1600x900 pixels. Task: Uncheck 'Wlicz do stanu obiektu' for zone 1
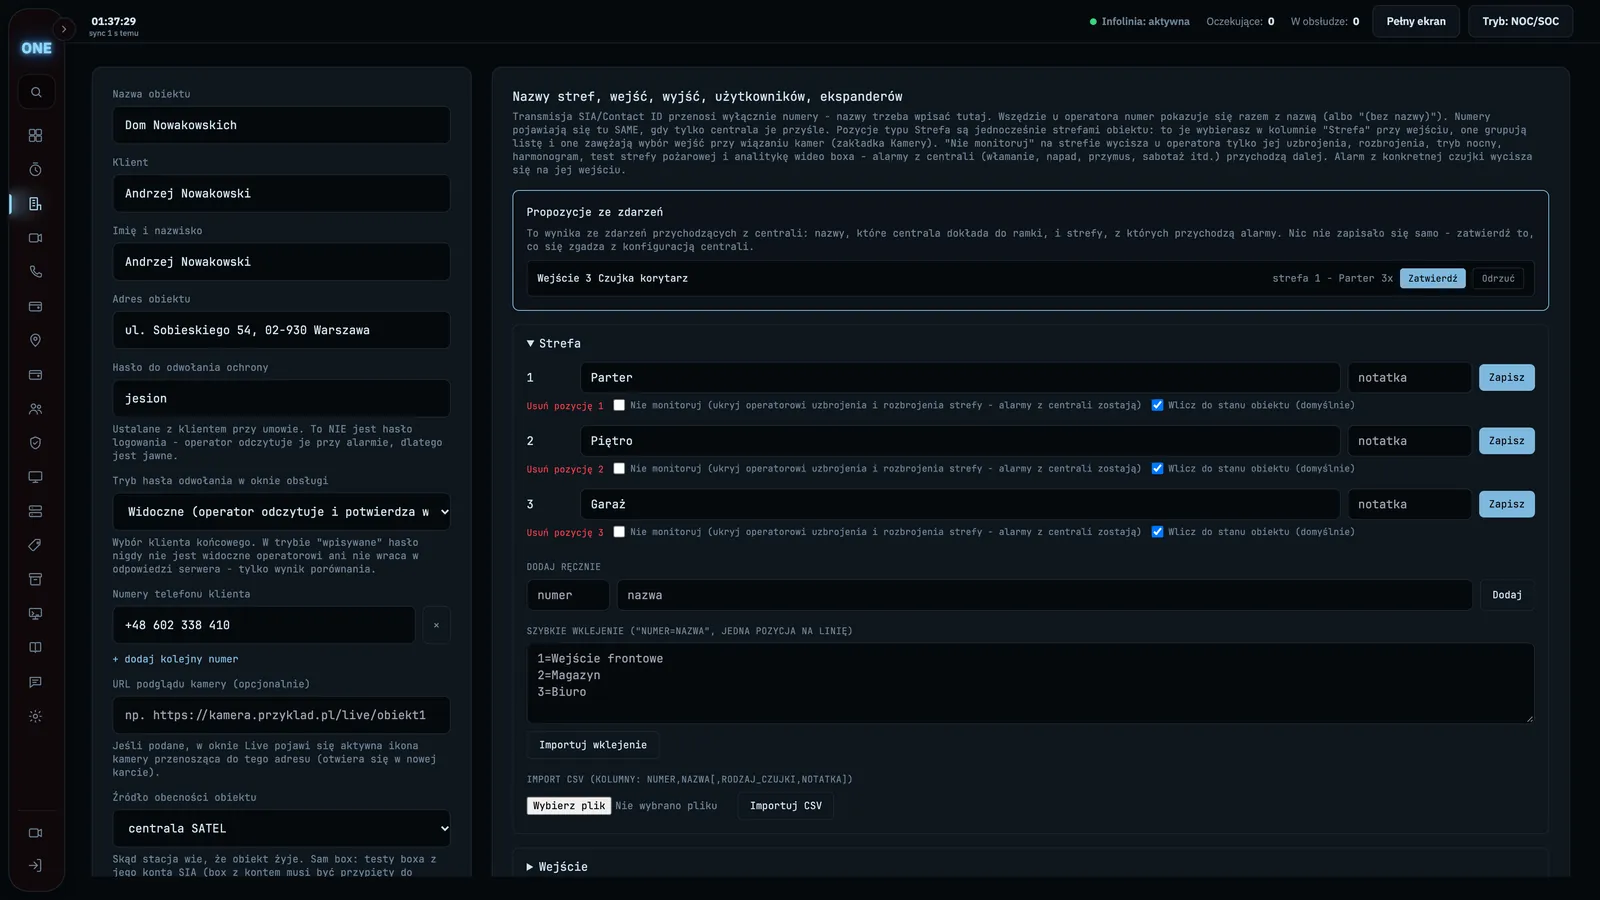(x=1157, y=405)
